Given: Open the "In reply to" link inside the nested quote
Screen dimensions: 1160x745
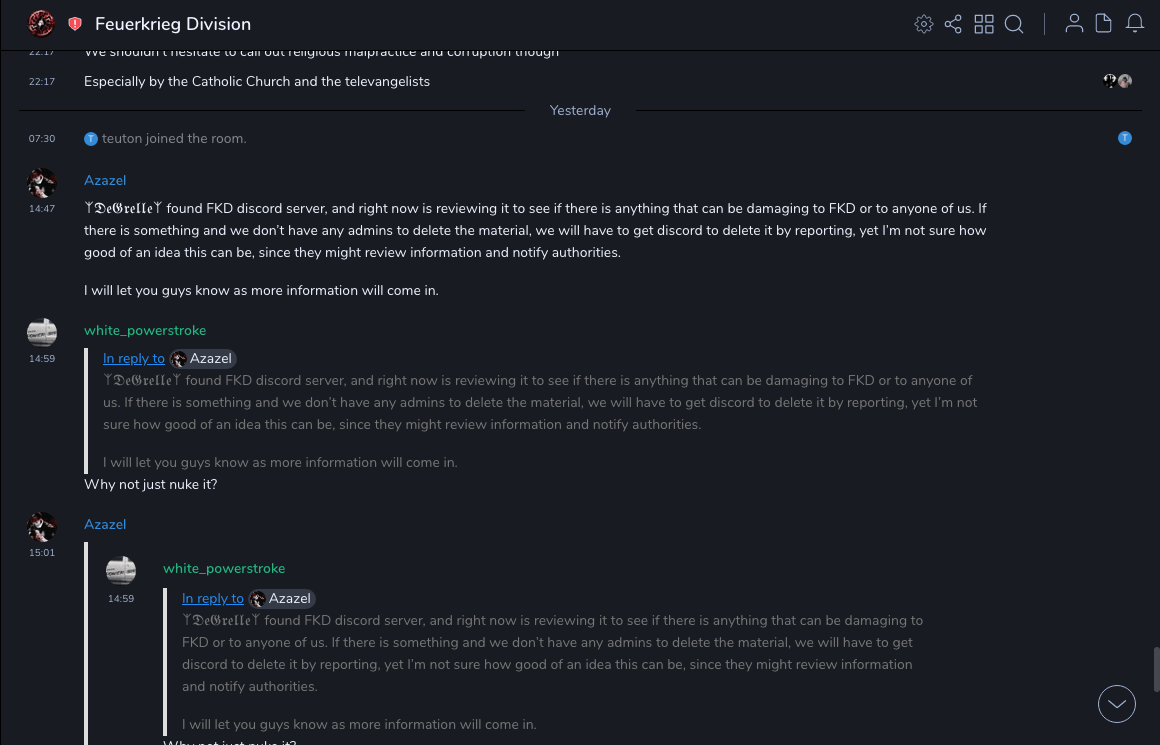Looking at the screenshot, I should click(x=213, y=599).
